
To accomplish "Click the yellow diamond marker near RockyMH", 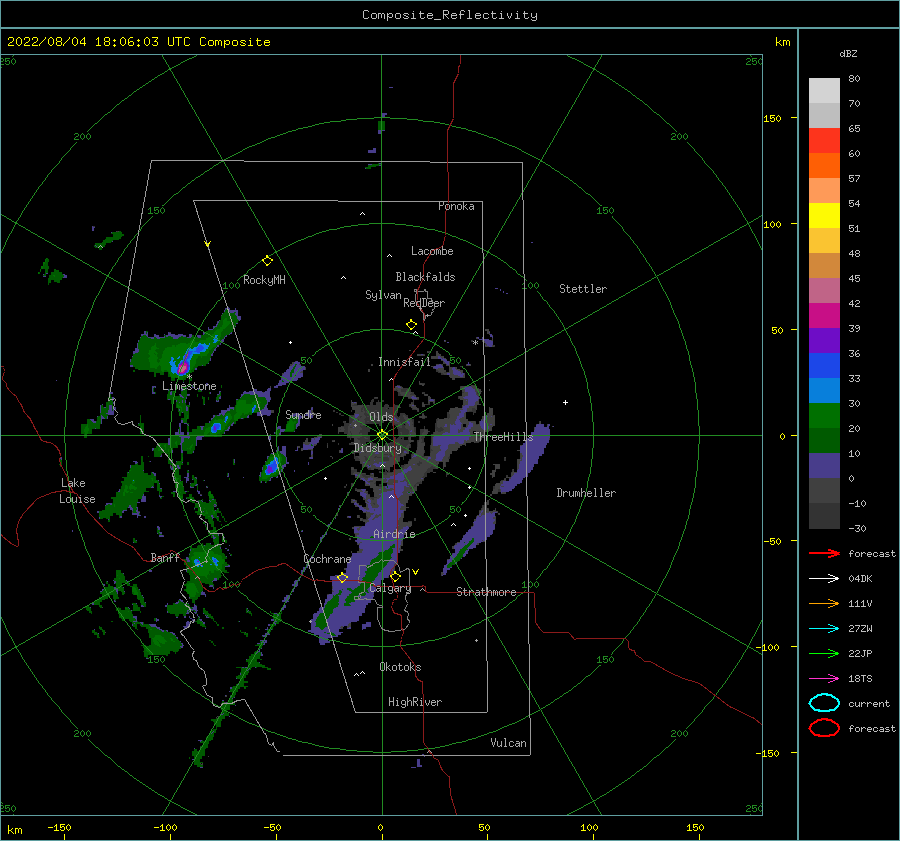I will click(267, 261).
